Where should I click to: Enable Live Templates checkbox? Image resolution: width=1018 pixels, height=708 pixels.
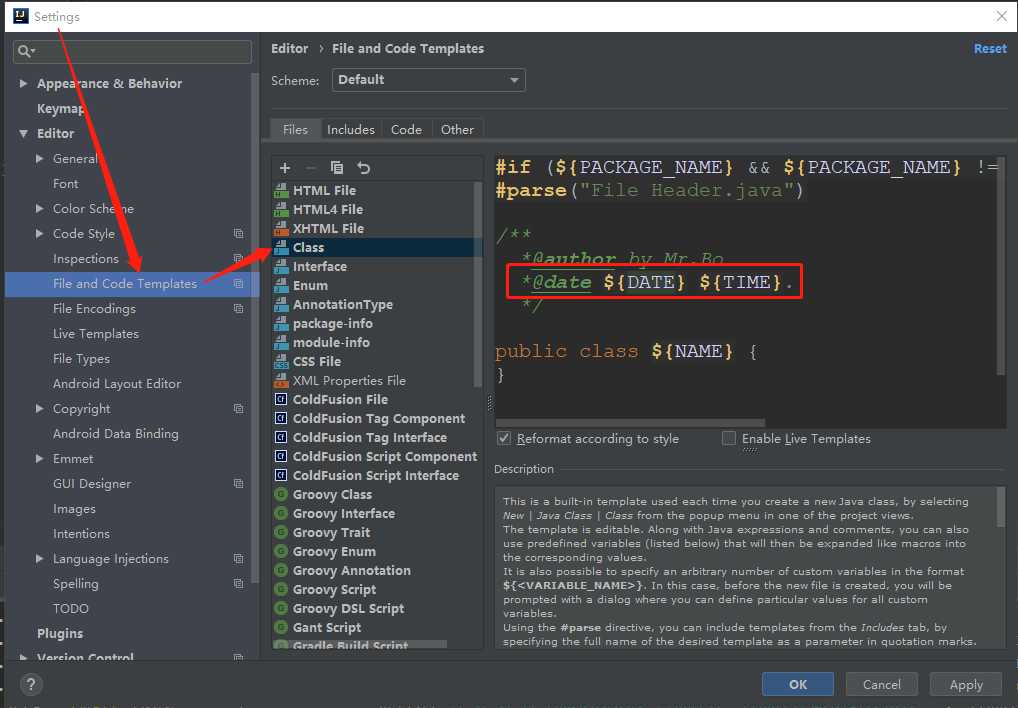pyautogui.click(x=729, y=439)
